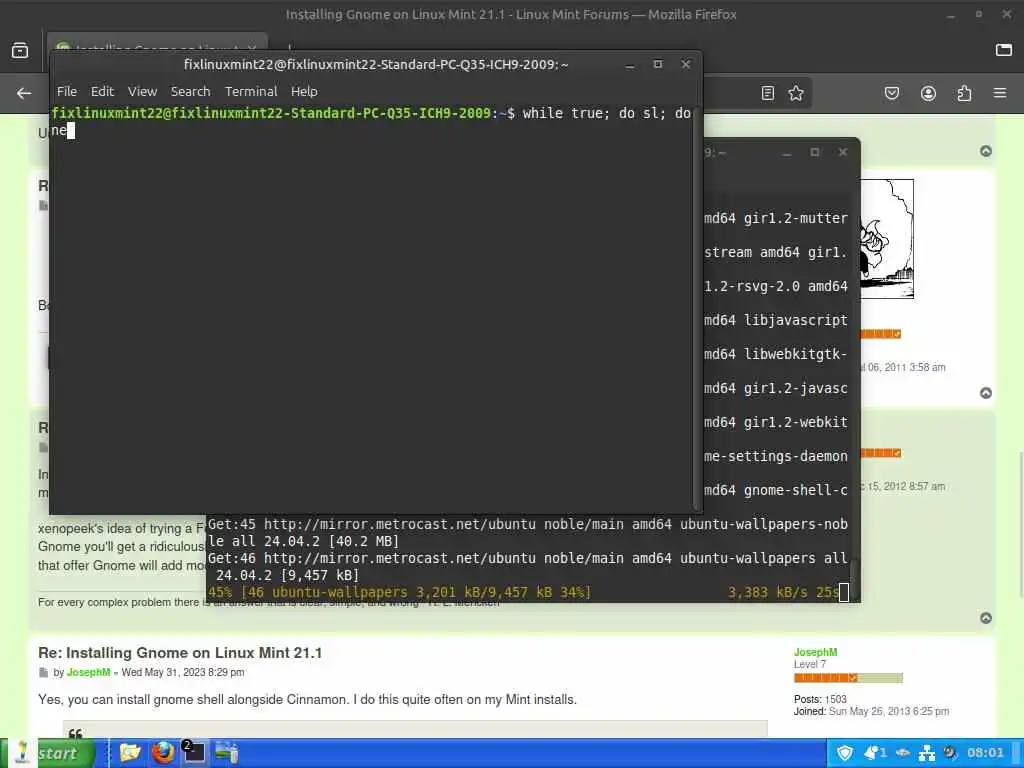Open the network connection tray icon
The width and height of the screenshot is (1024, 768).
coord(927,754)
